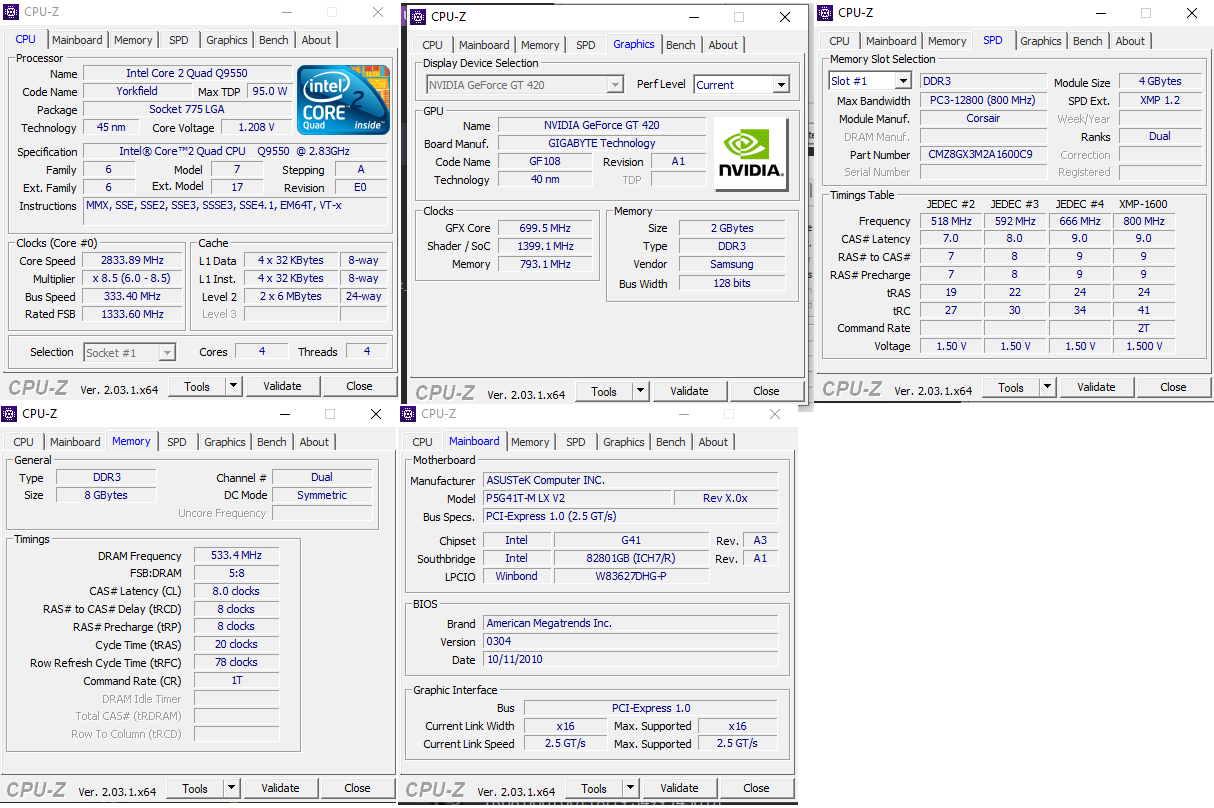Screen dimensions: 1214x808
Task: Expand Tools arrow in the Processor window
Action: click(x=233, y=386)
